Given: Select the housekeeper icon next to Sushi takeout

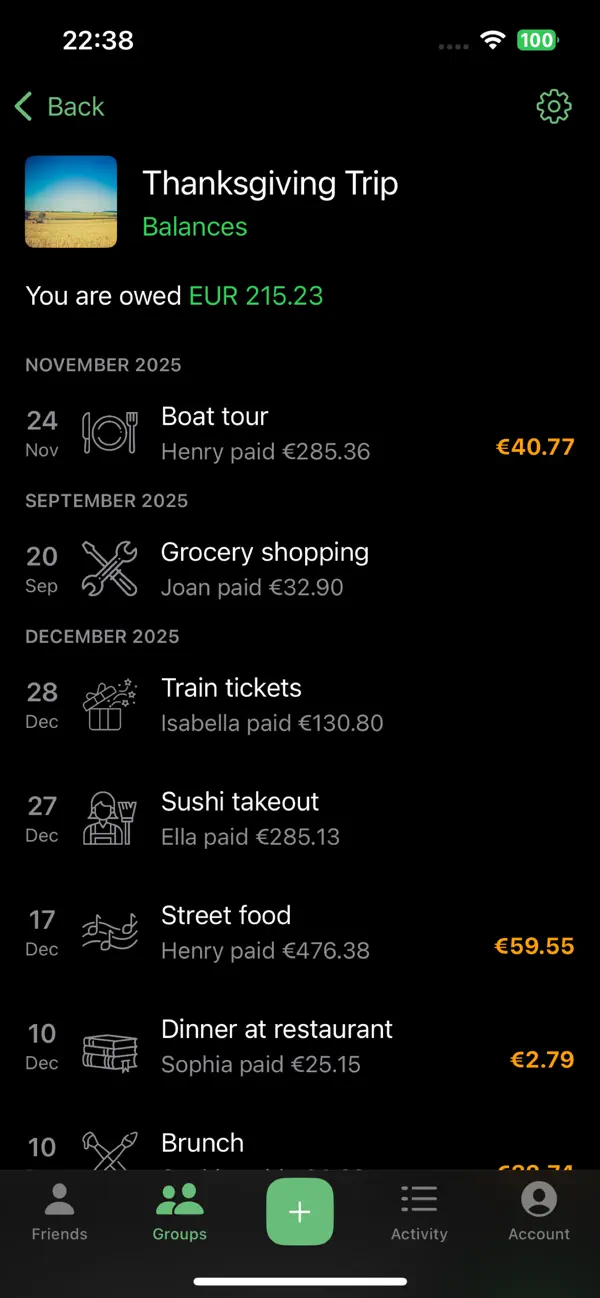Looking at the screenshot, I should (x=110, y=818).
